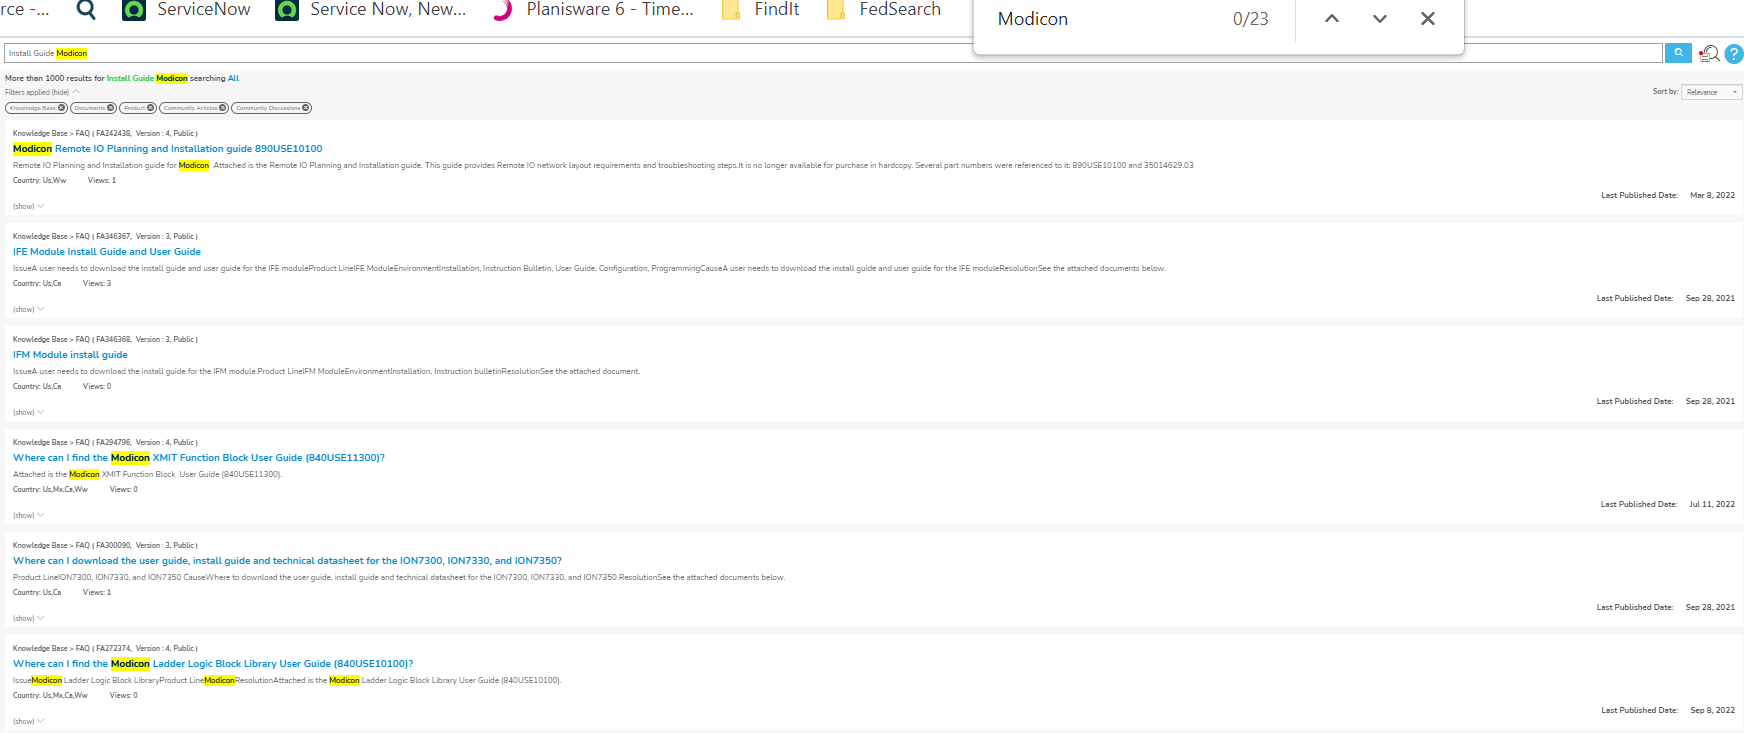
Task: Open ION7300, ION7330, ION7350 user guide link
Action: (x=287, y=561)
